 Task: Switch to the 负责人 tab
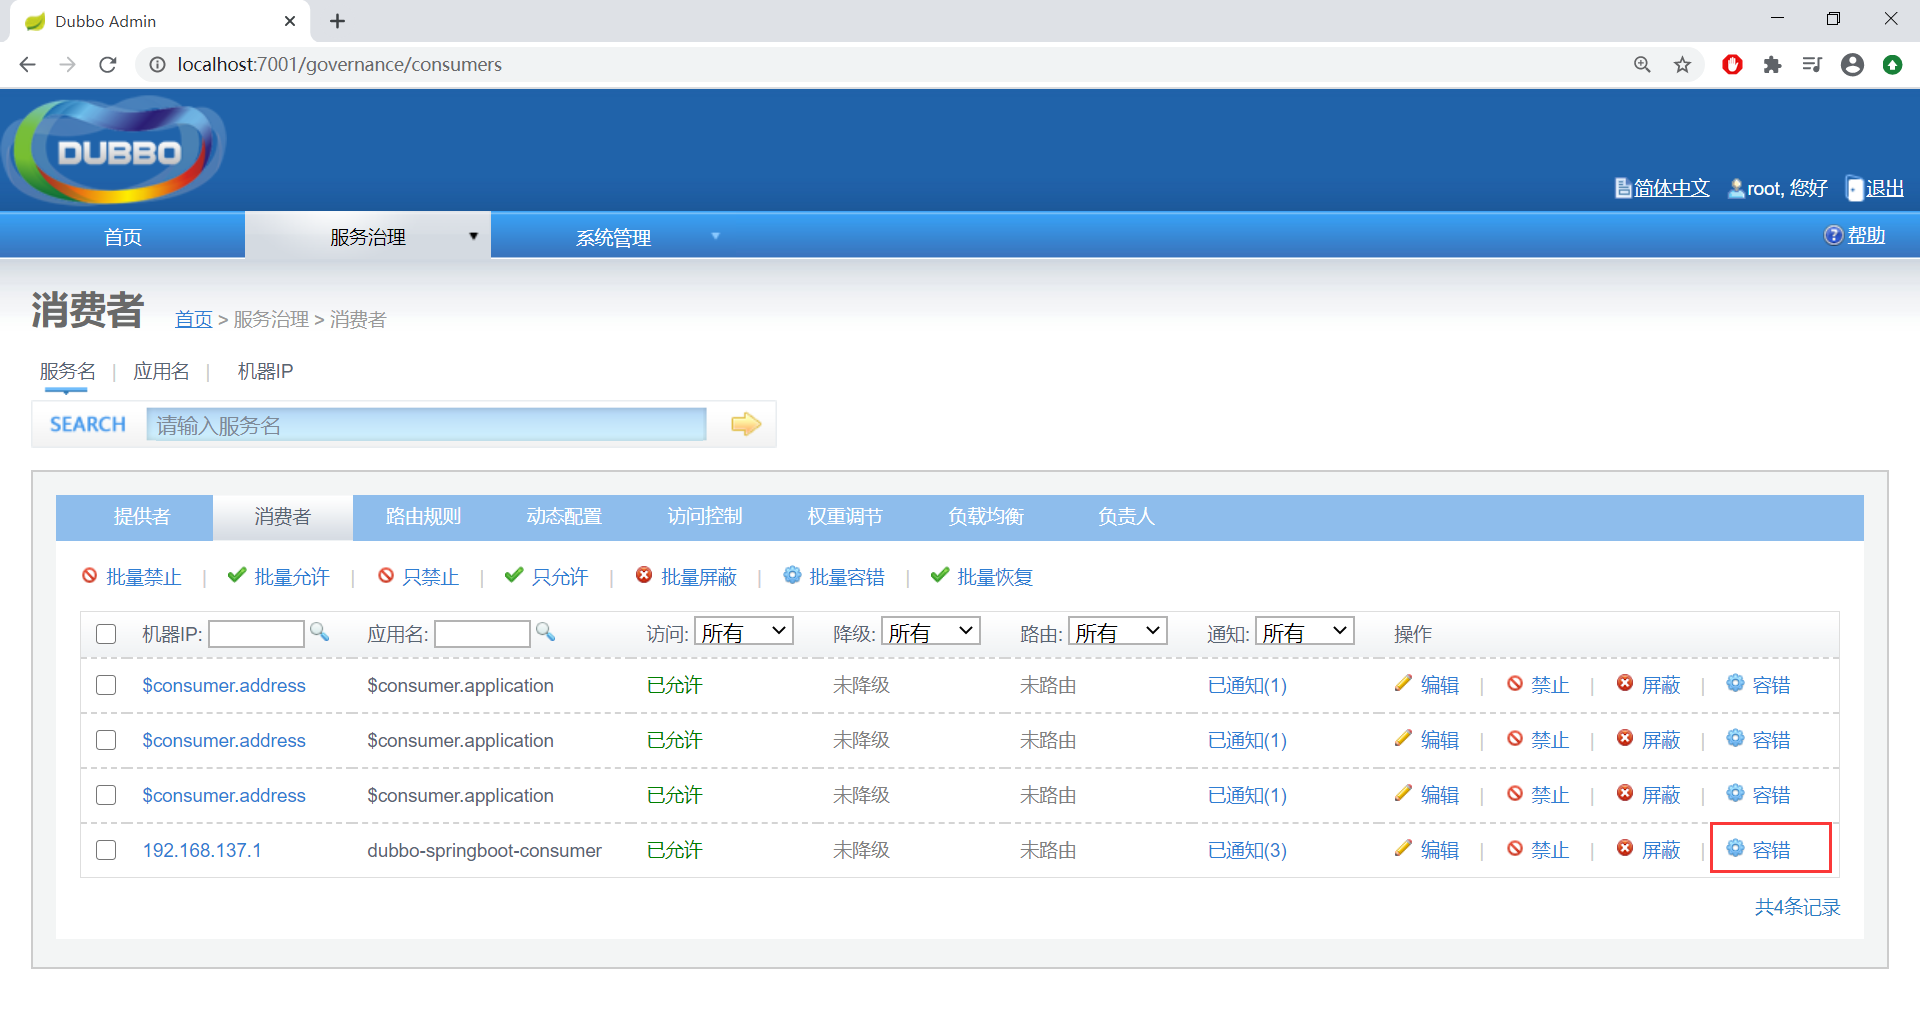click(x=1126, y=517)
